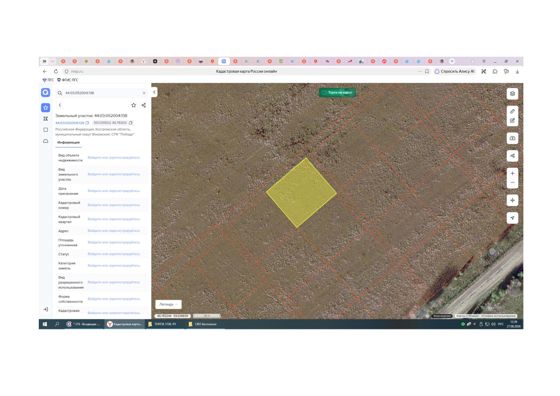Click the search field with cadastral number

click(102, 93)
